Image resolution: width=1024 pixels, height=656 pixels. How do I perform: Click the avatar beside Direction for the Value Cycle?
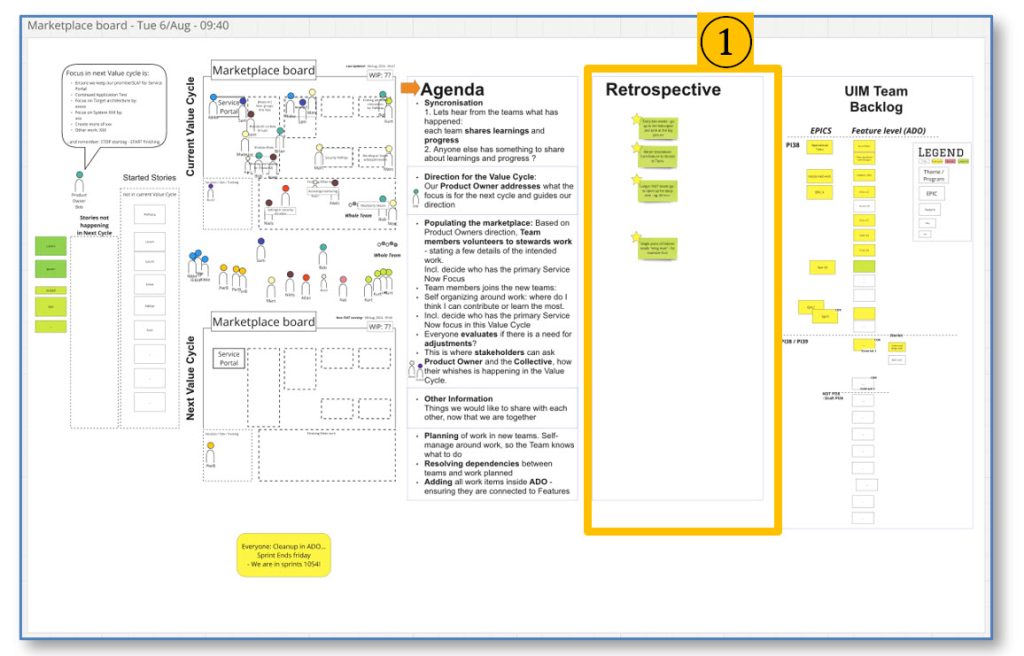[416, 198]
